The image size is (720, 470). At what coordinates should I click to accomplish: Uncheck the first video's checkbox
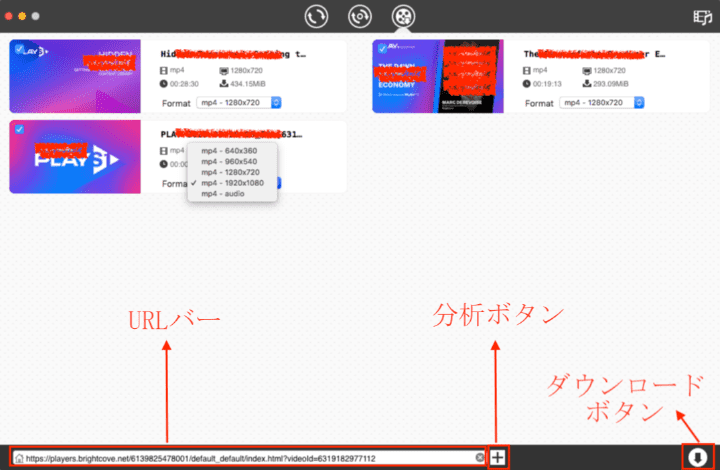(x=20, y=47)
